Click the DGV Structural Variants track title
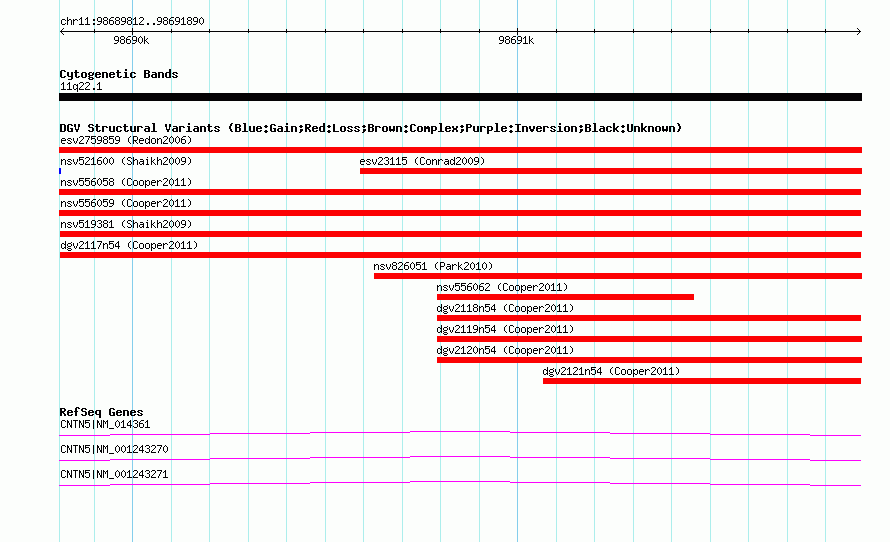Viewport: 890px width, 542px height. pyautogui.click(x=371, y=128)
